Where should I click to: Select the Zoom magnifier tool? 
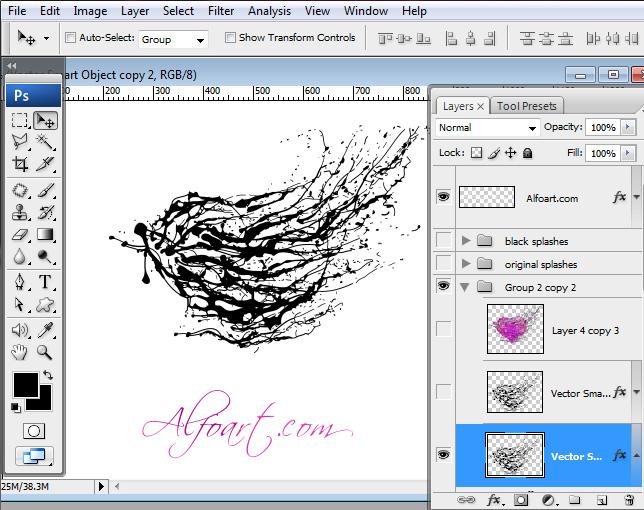tap(45, 352)
